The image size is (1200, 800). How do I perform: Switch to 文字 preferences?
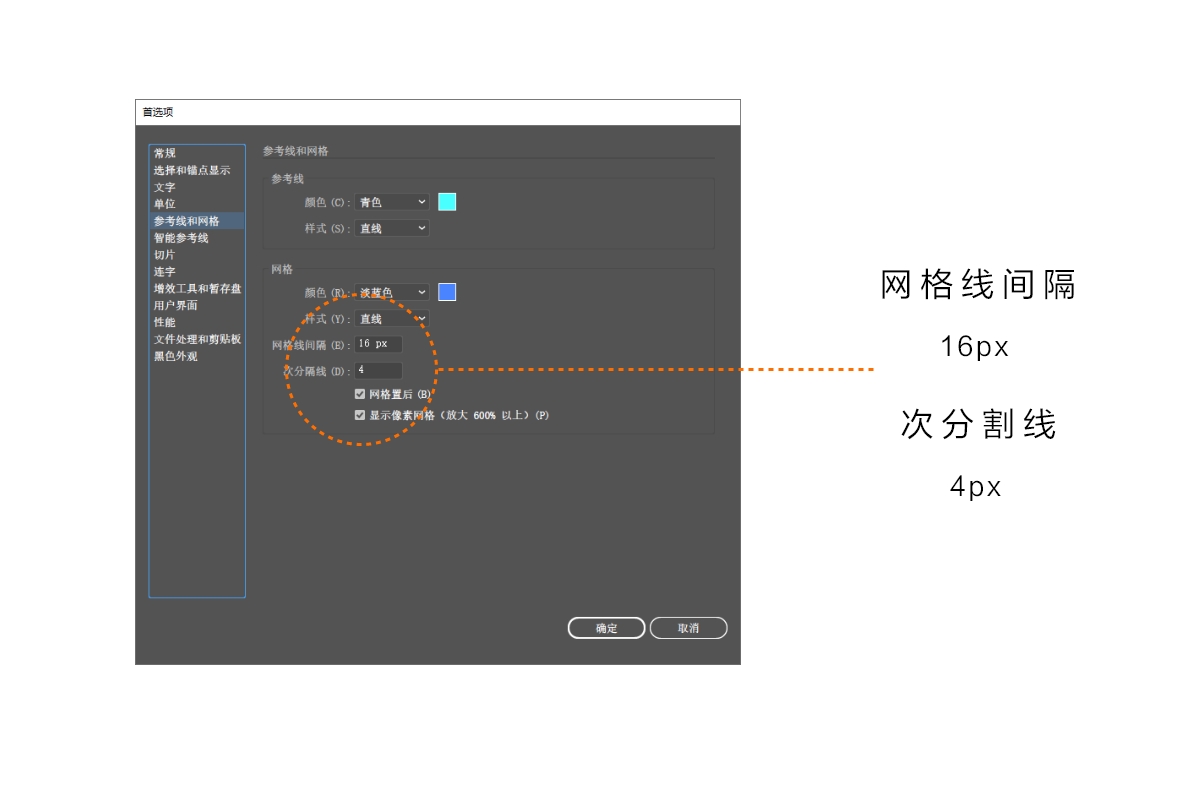165,187
